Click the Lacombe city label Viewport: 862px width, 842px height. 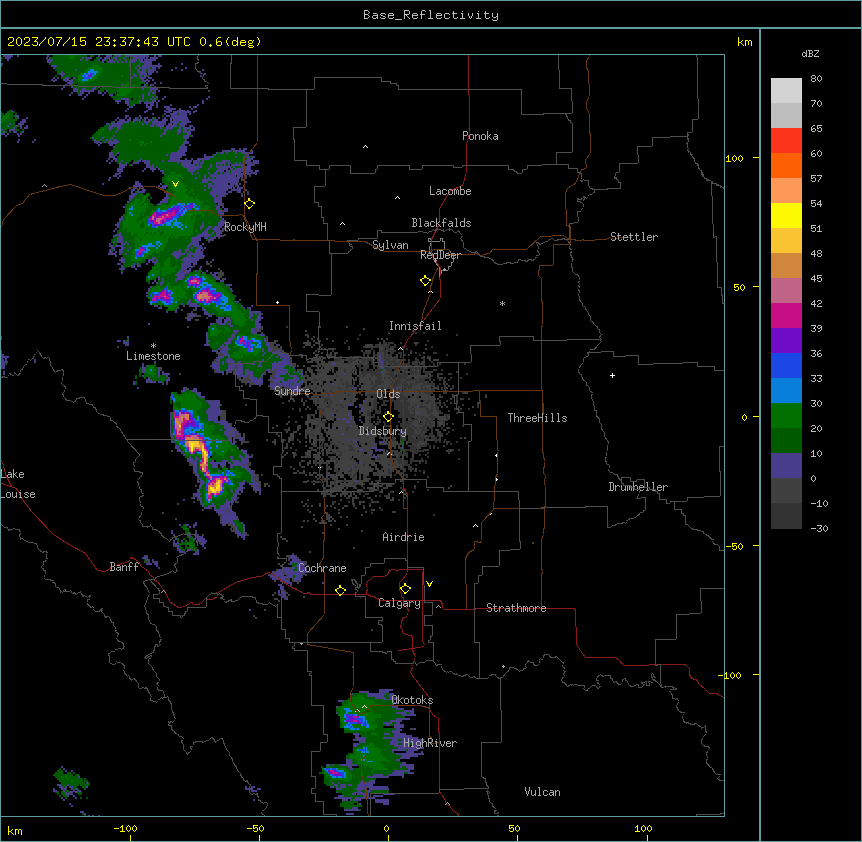click(450, 191)
